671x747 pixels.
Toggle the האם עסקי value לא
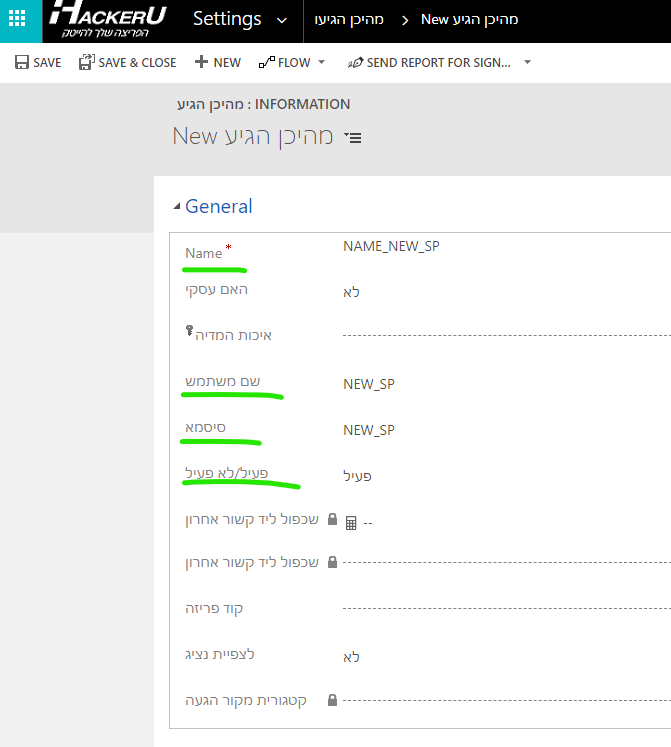(351, 292)
